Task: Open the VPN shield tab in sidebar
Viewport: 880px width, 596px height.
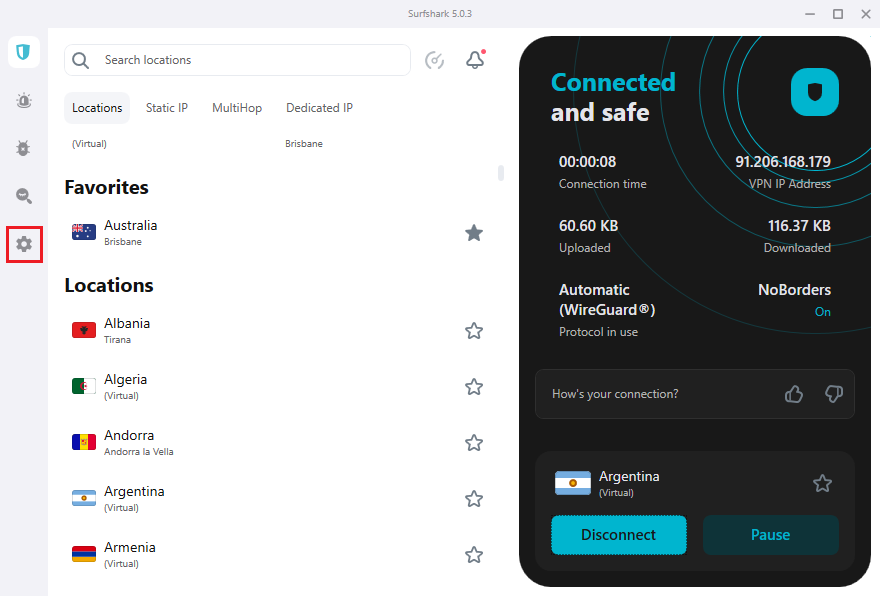Action: click(x=24, y=52)
